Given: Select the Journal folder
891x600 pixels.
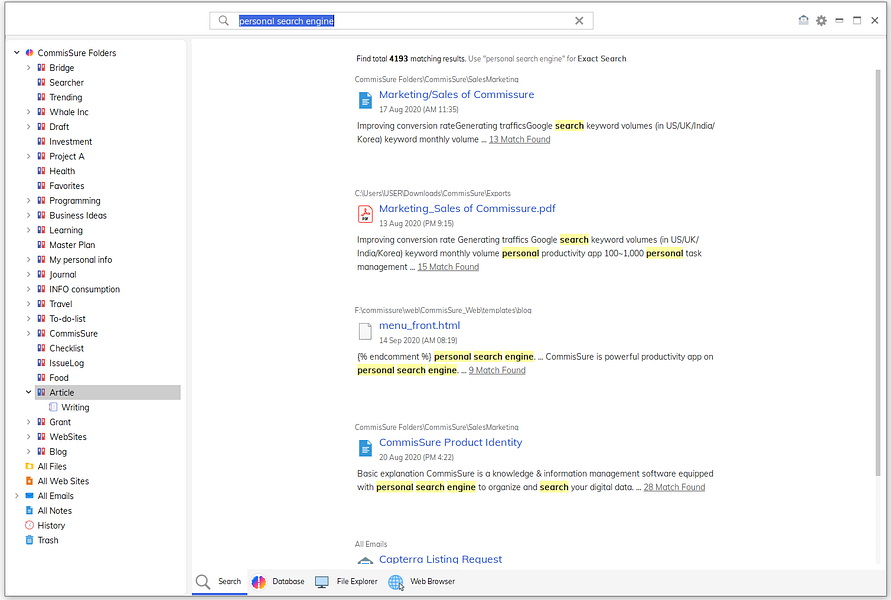Looking at the screenshot, I should (x=63, y=274).
